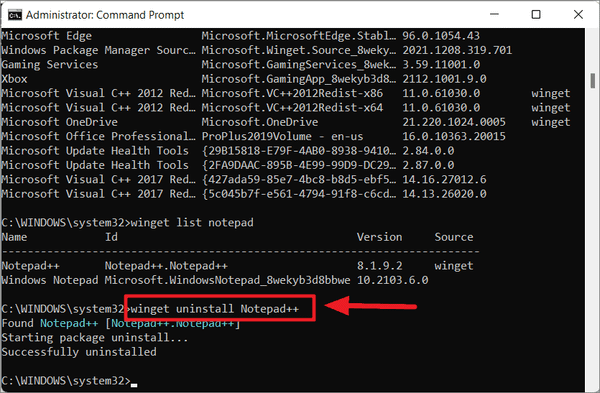Click 'Microsoft.VC++2012Redist-x64' id
600x393 pixels.
(292, 108)
